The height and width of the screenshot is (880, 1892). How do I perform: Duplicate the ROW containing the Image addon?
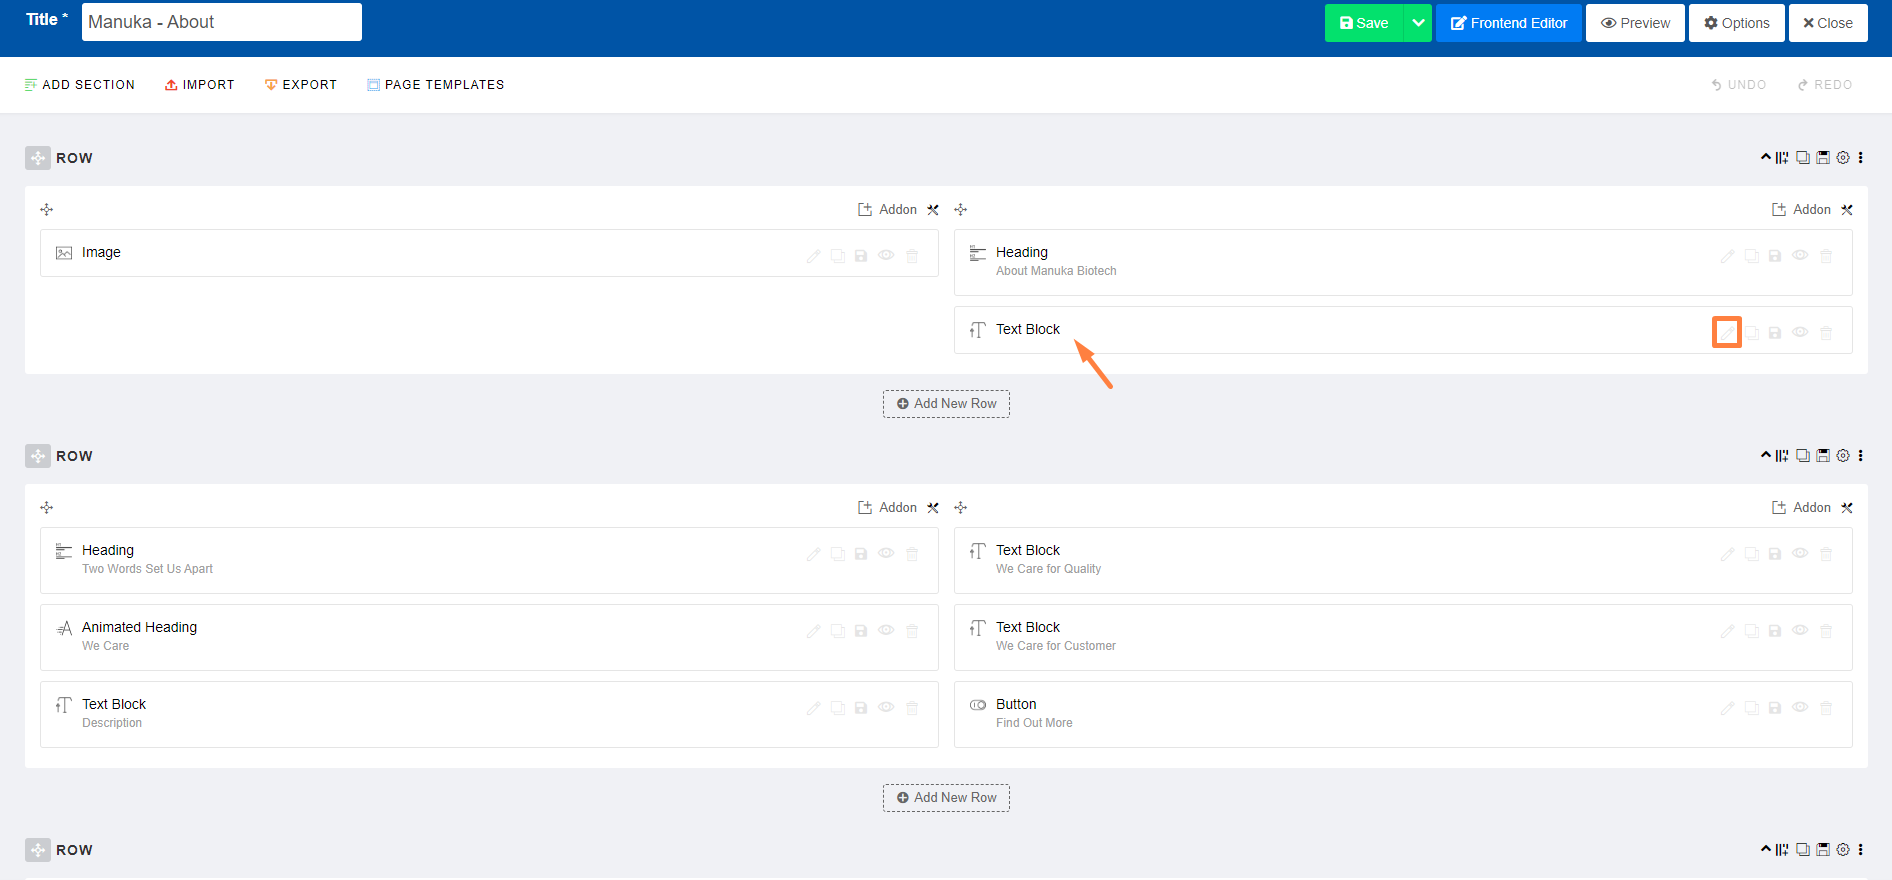(x=1803, y=158)
